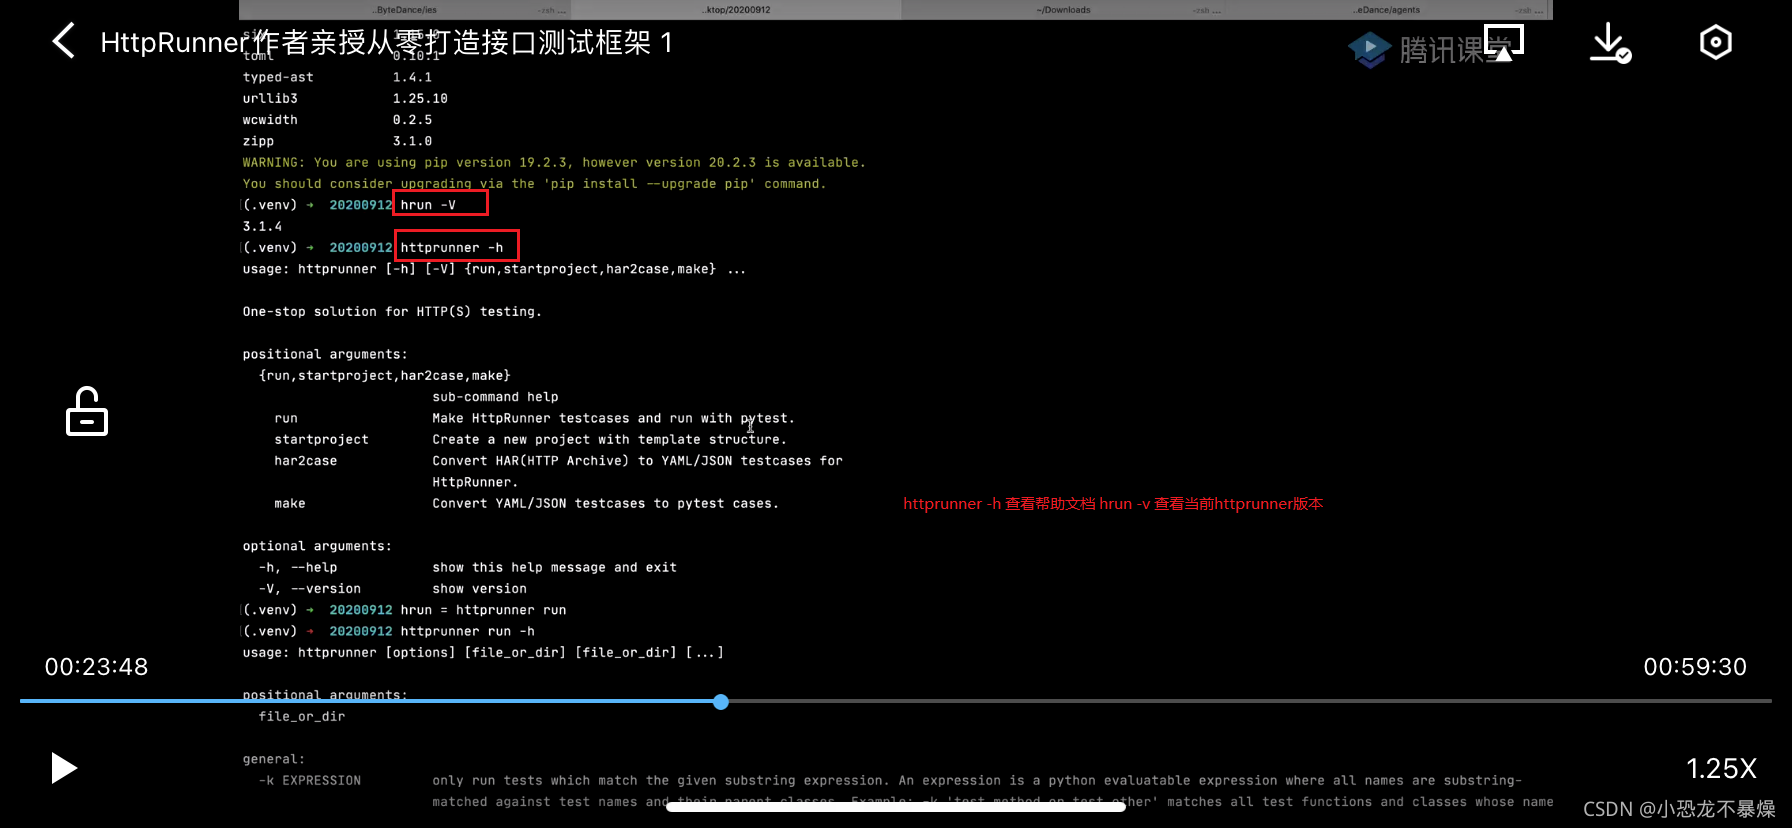Change the 1.25X playback speed

coord(1721,768)
